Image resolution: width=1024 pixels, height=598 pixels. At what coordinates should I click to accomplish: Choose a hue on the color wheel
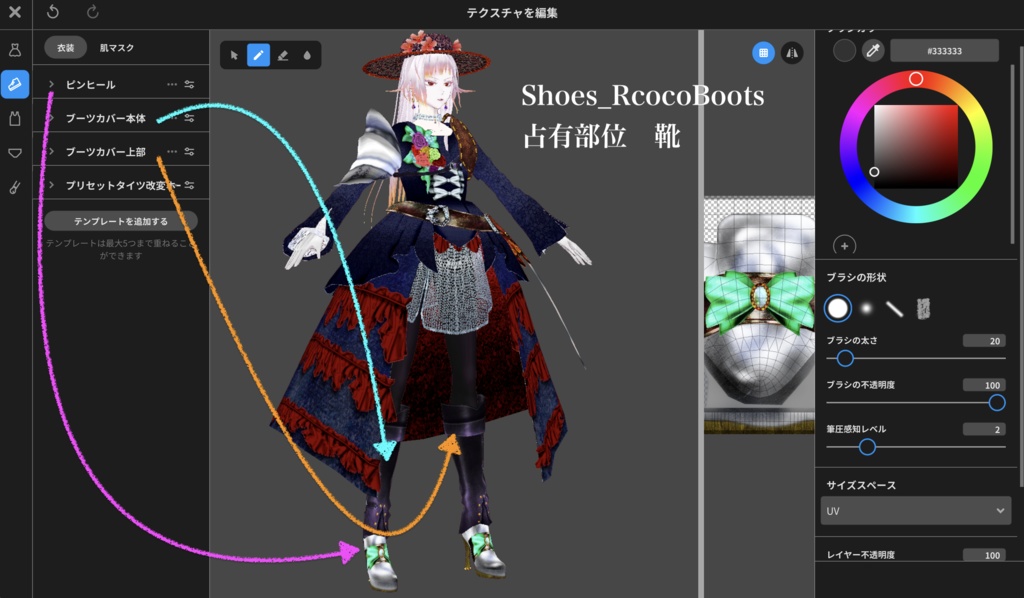click(x=918, y=77)
